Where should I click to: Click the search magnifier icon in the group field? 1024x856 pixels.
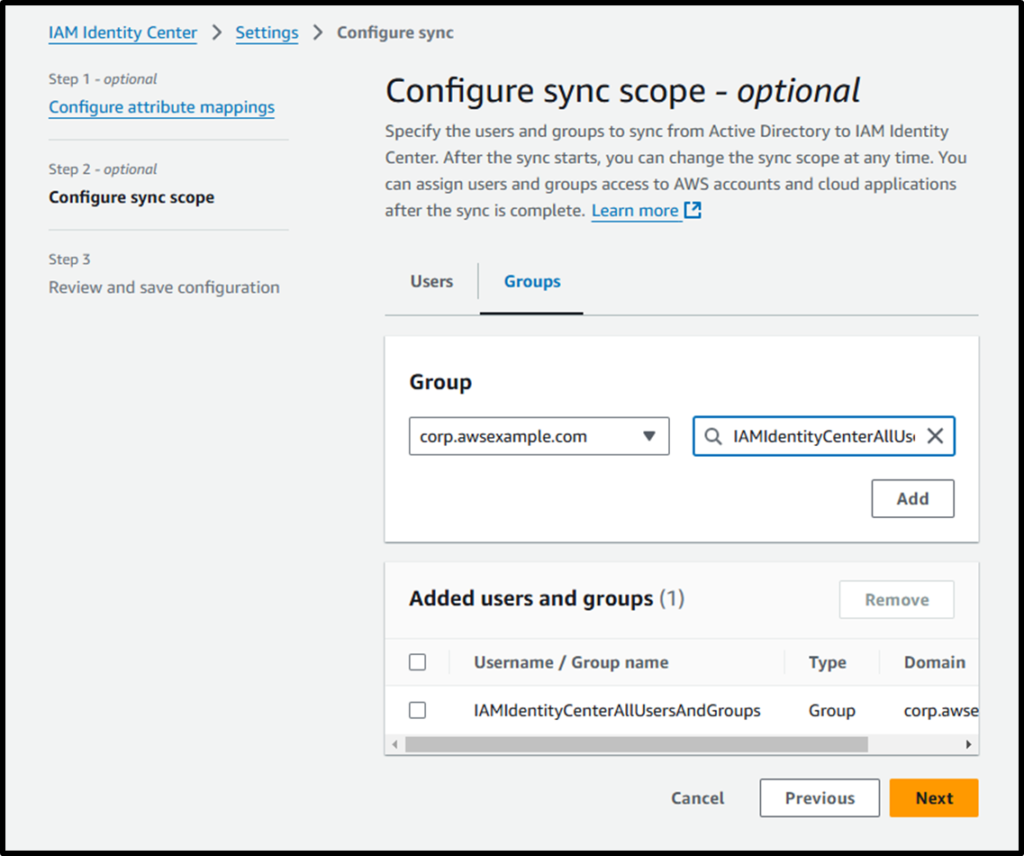click(712, 435)
